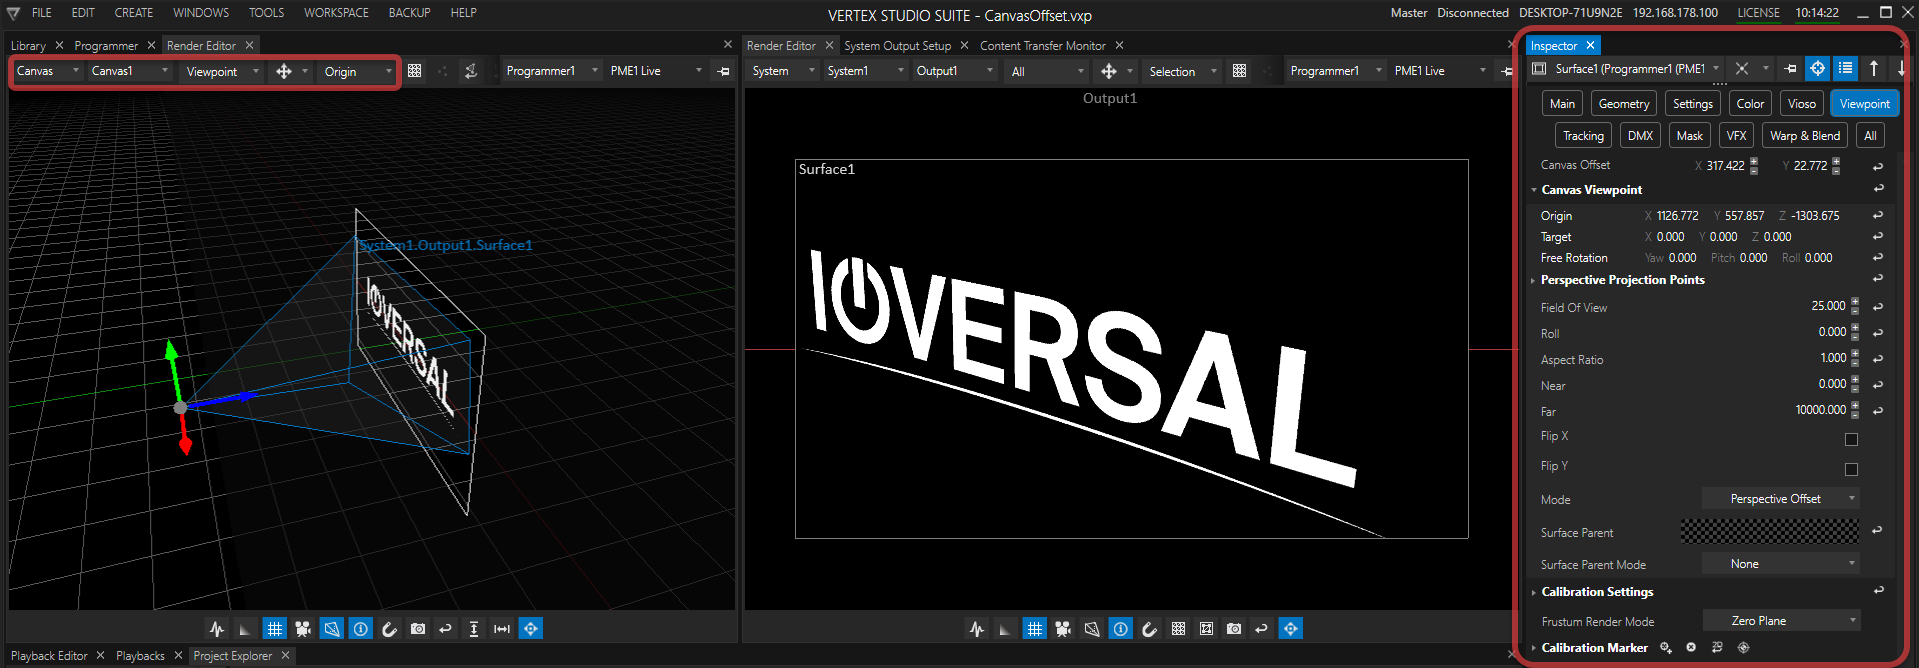Open the Output1 dropdown in right render editor
Image resolution: width=1919 pixels, height=668 pixels.
click(954, 71)
